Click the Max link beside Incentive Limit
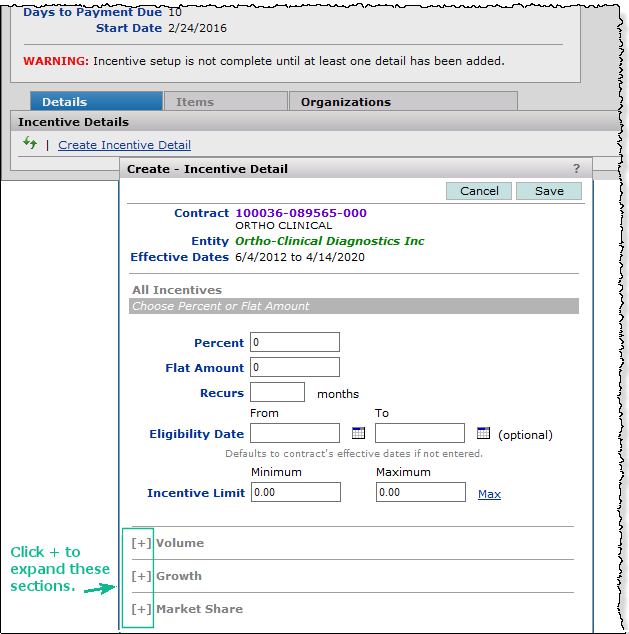 (489, 494)
